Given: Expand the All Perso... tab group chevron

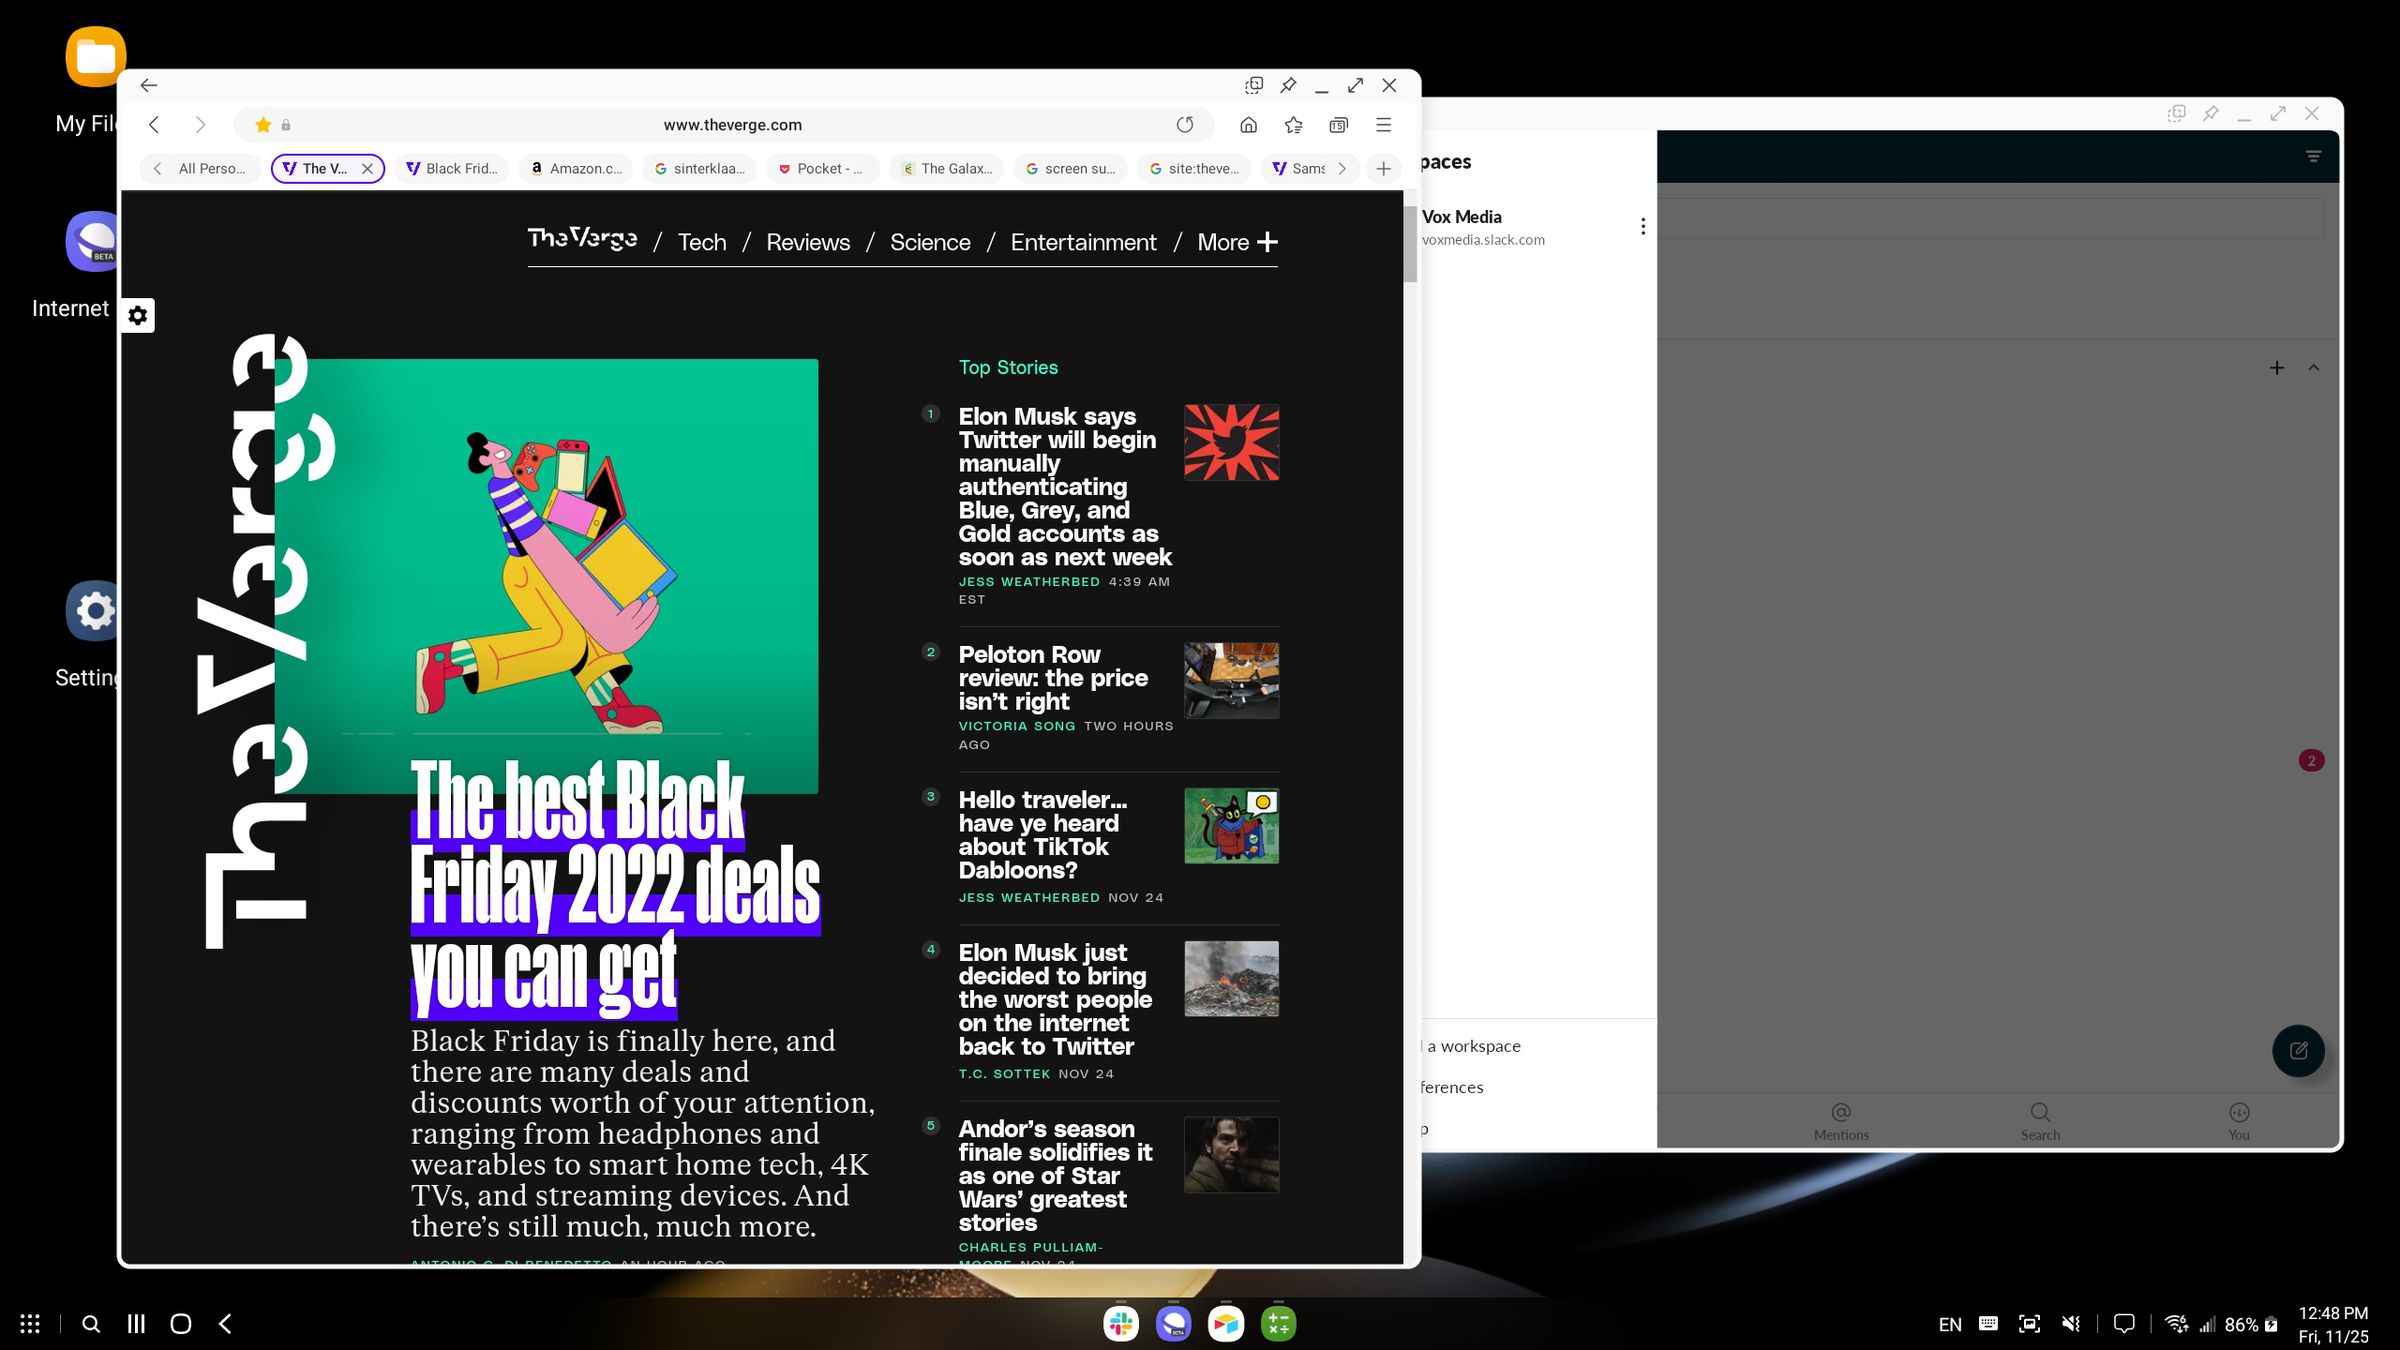Looking at the screenshot, I should tap(158, 169).
